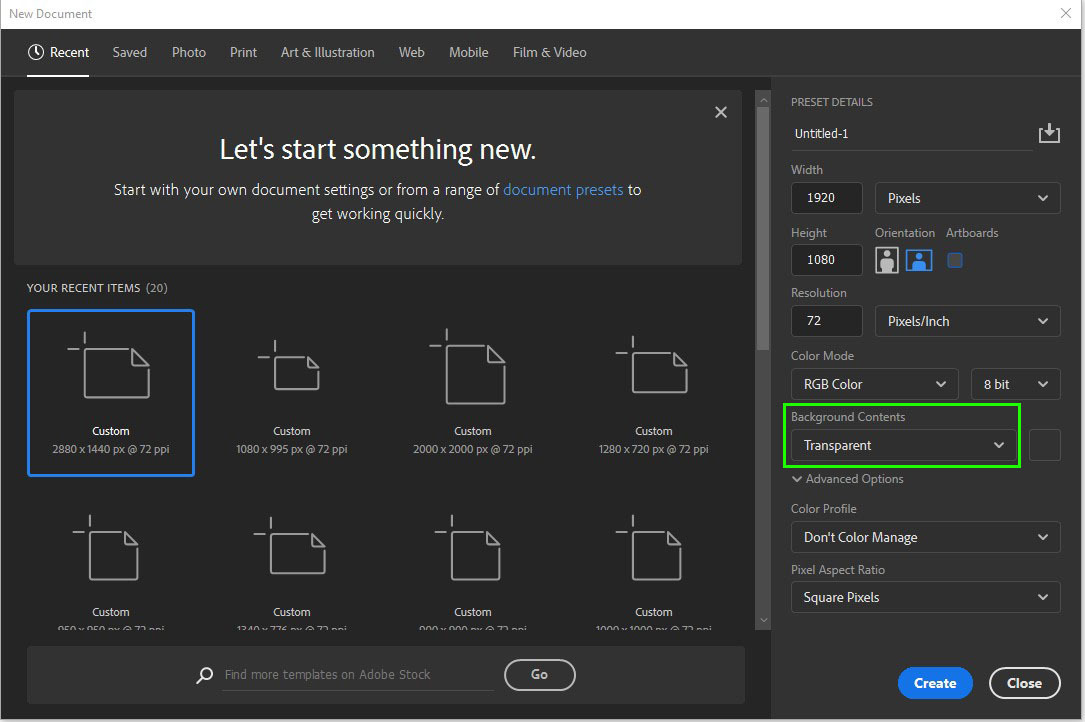Select the landscape orientation icon
The image size is (1085, 722).
918,259
